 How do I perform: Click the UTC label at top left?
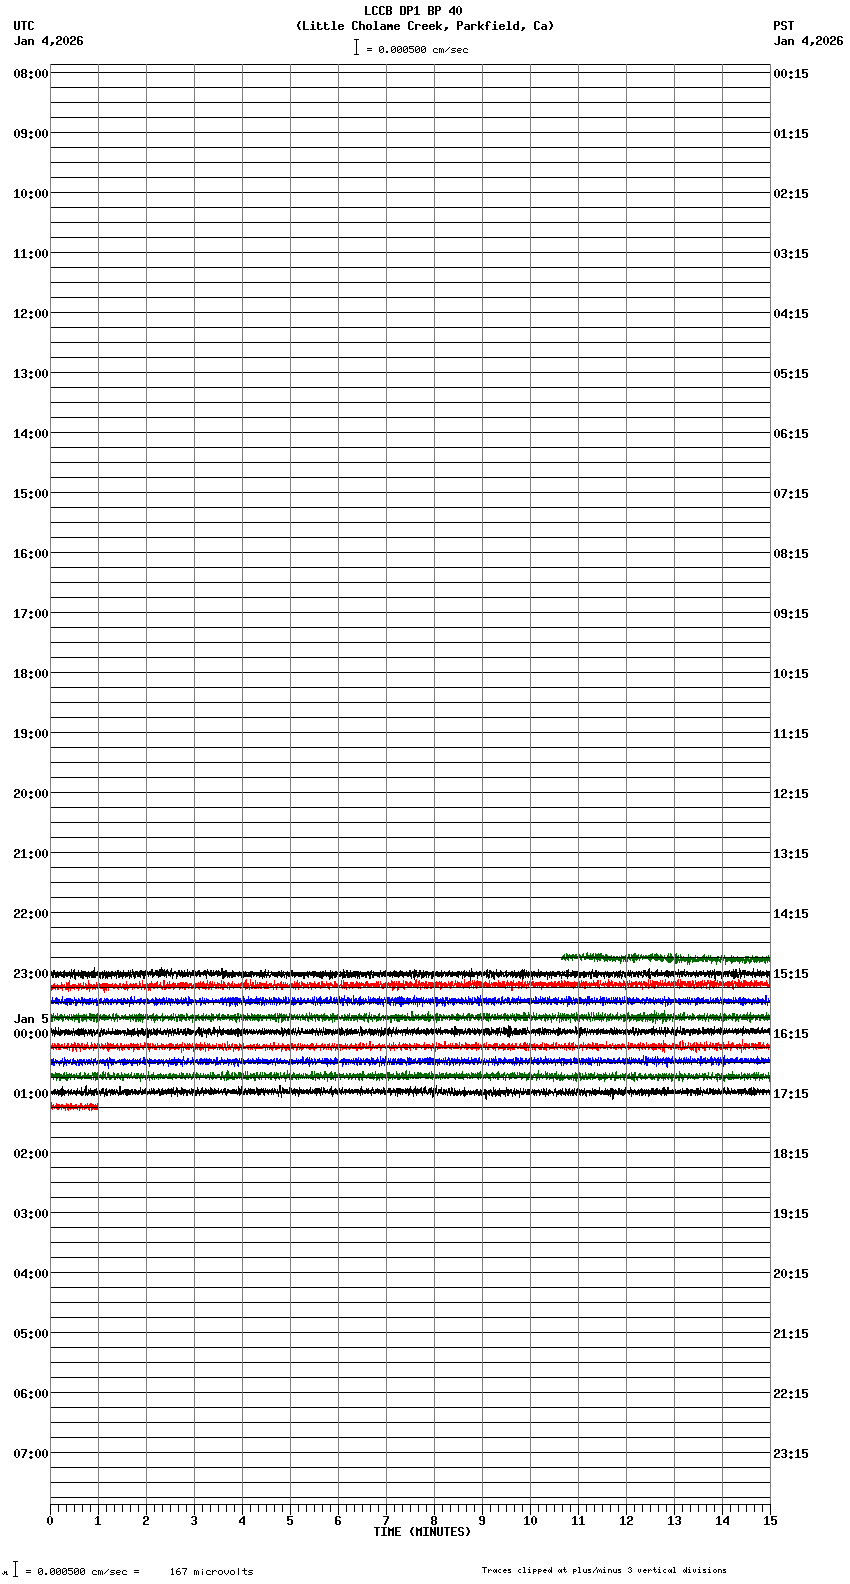point(24,26)
